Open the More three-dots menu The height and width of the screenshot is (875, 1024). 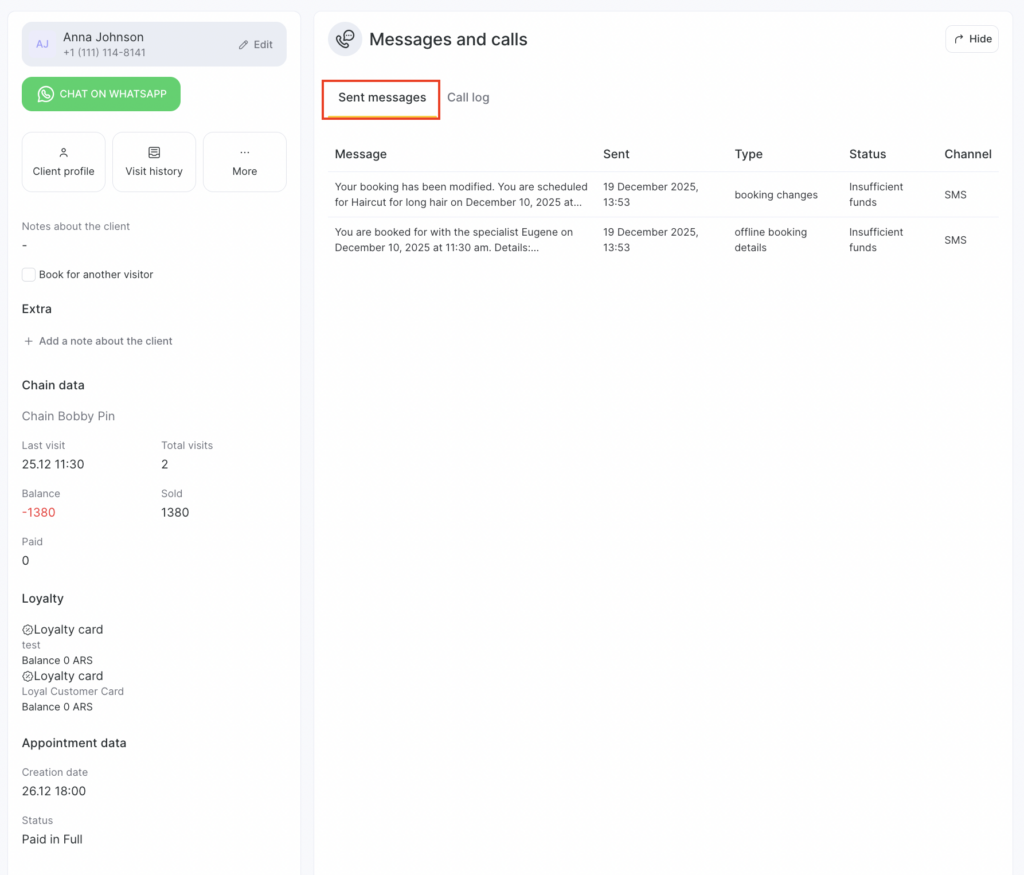[244, 152]
